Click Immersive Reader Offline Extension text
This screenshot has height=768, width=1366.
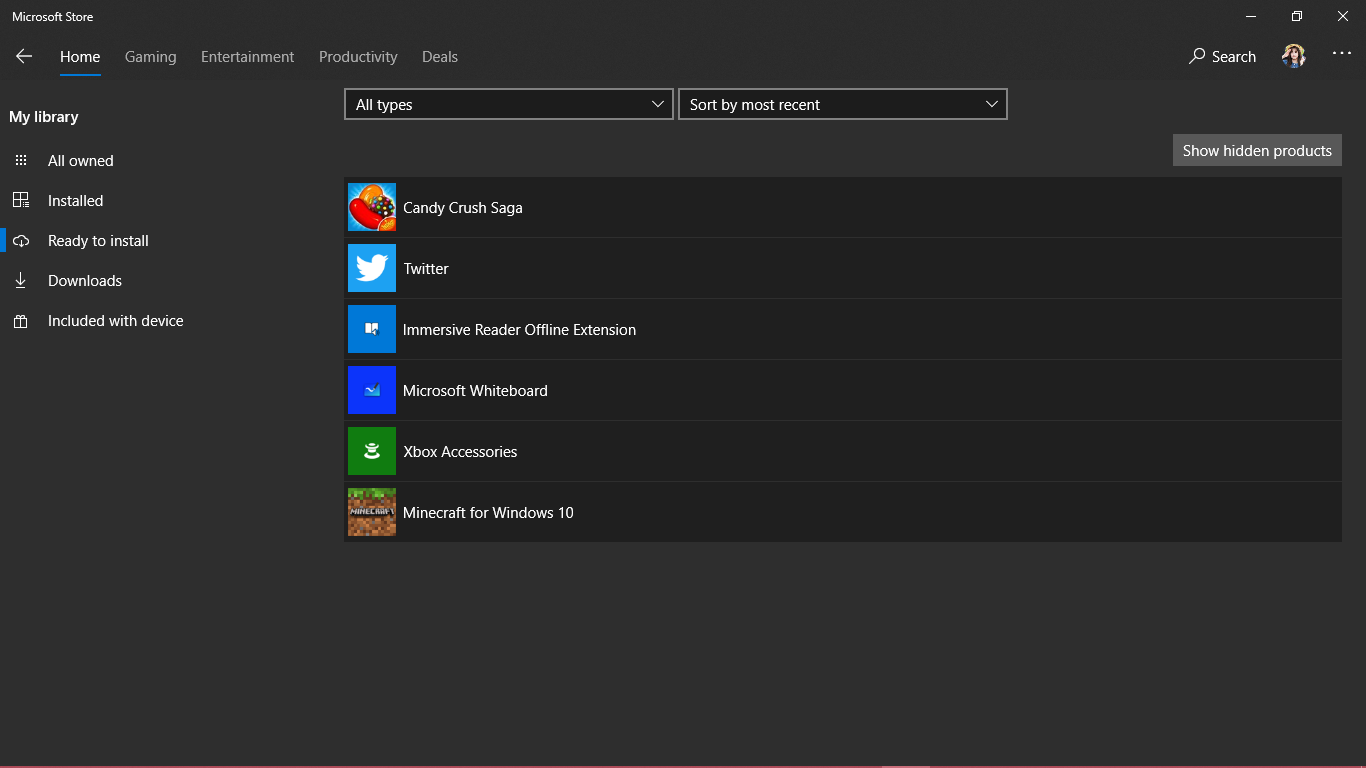pyautogui.click(x=519, y=330)
